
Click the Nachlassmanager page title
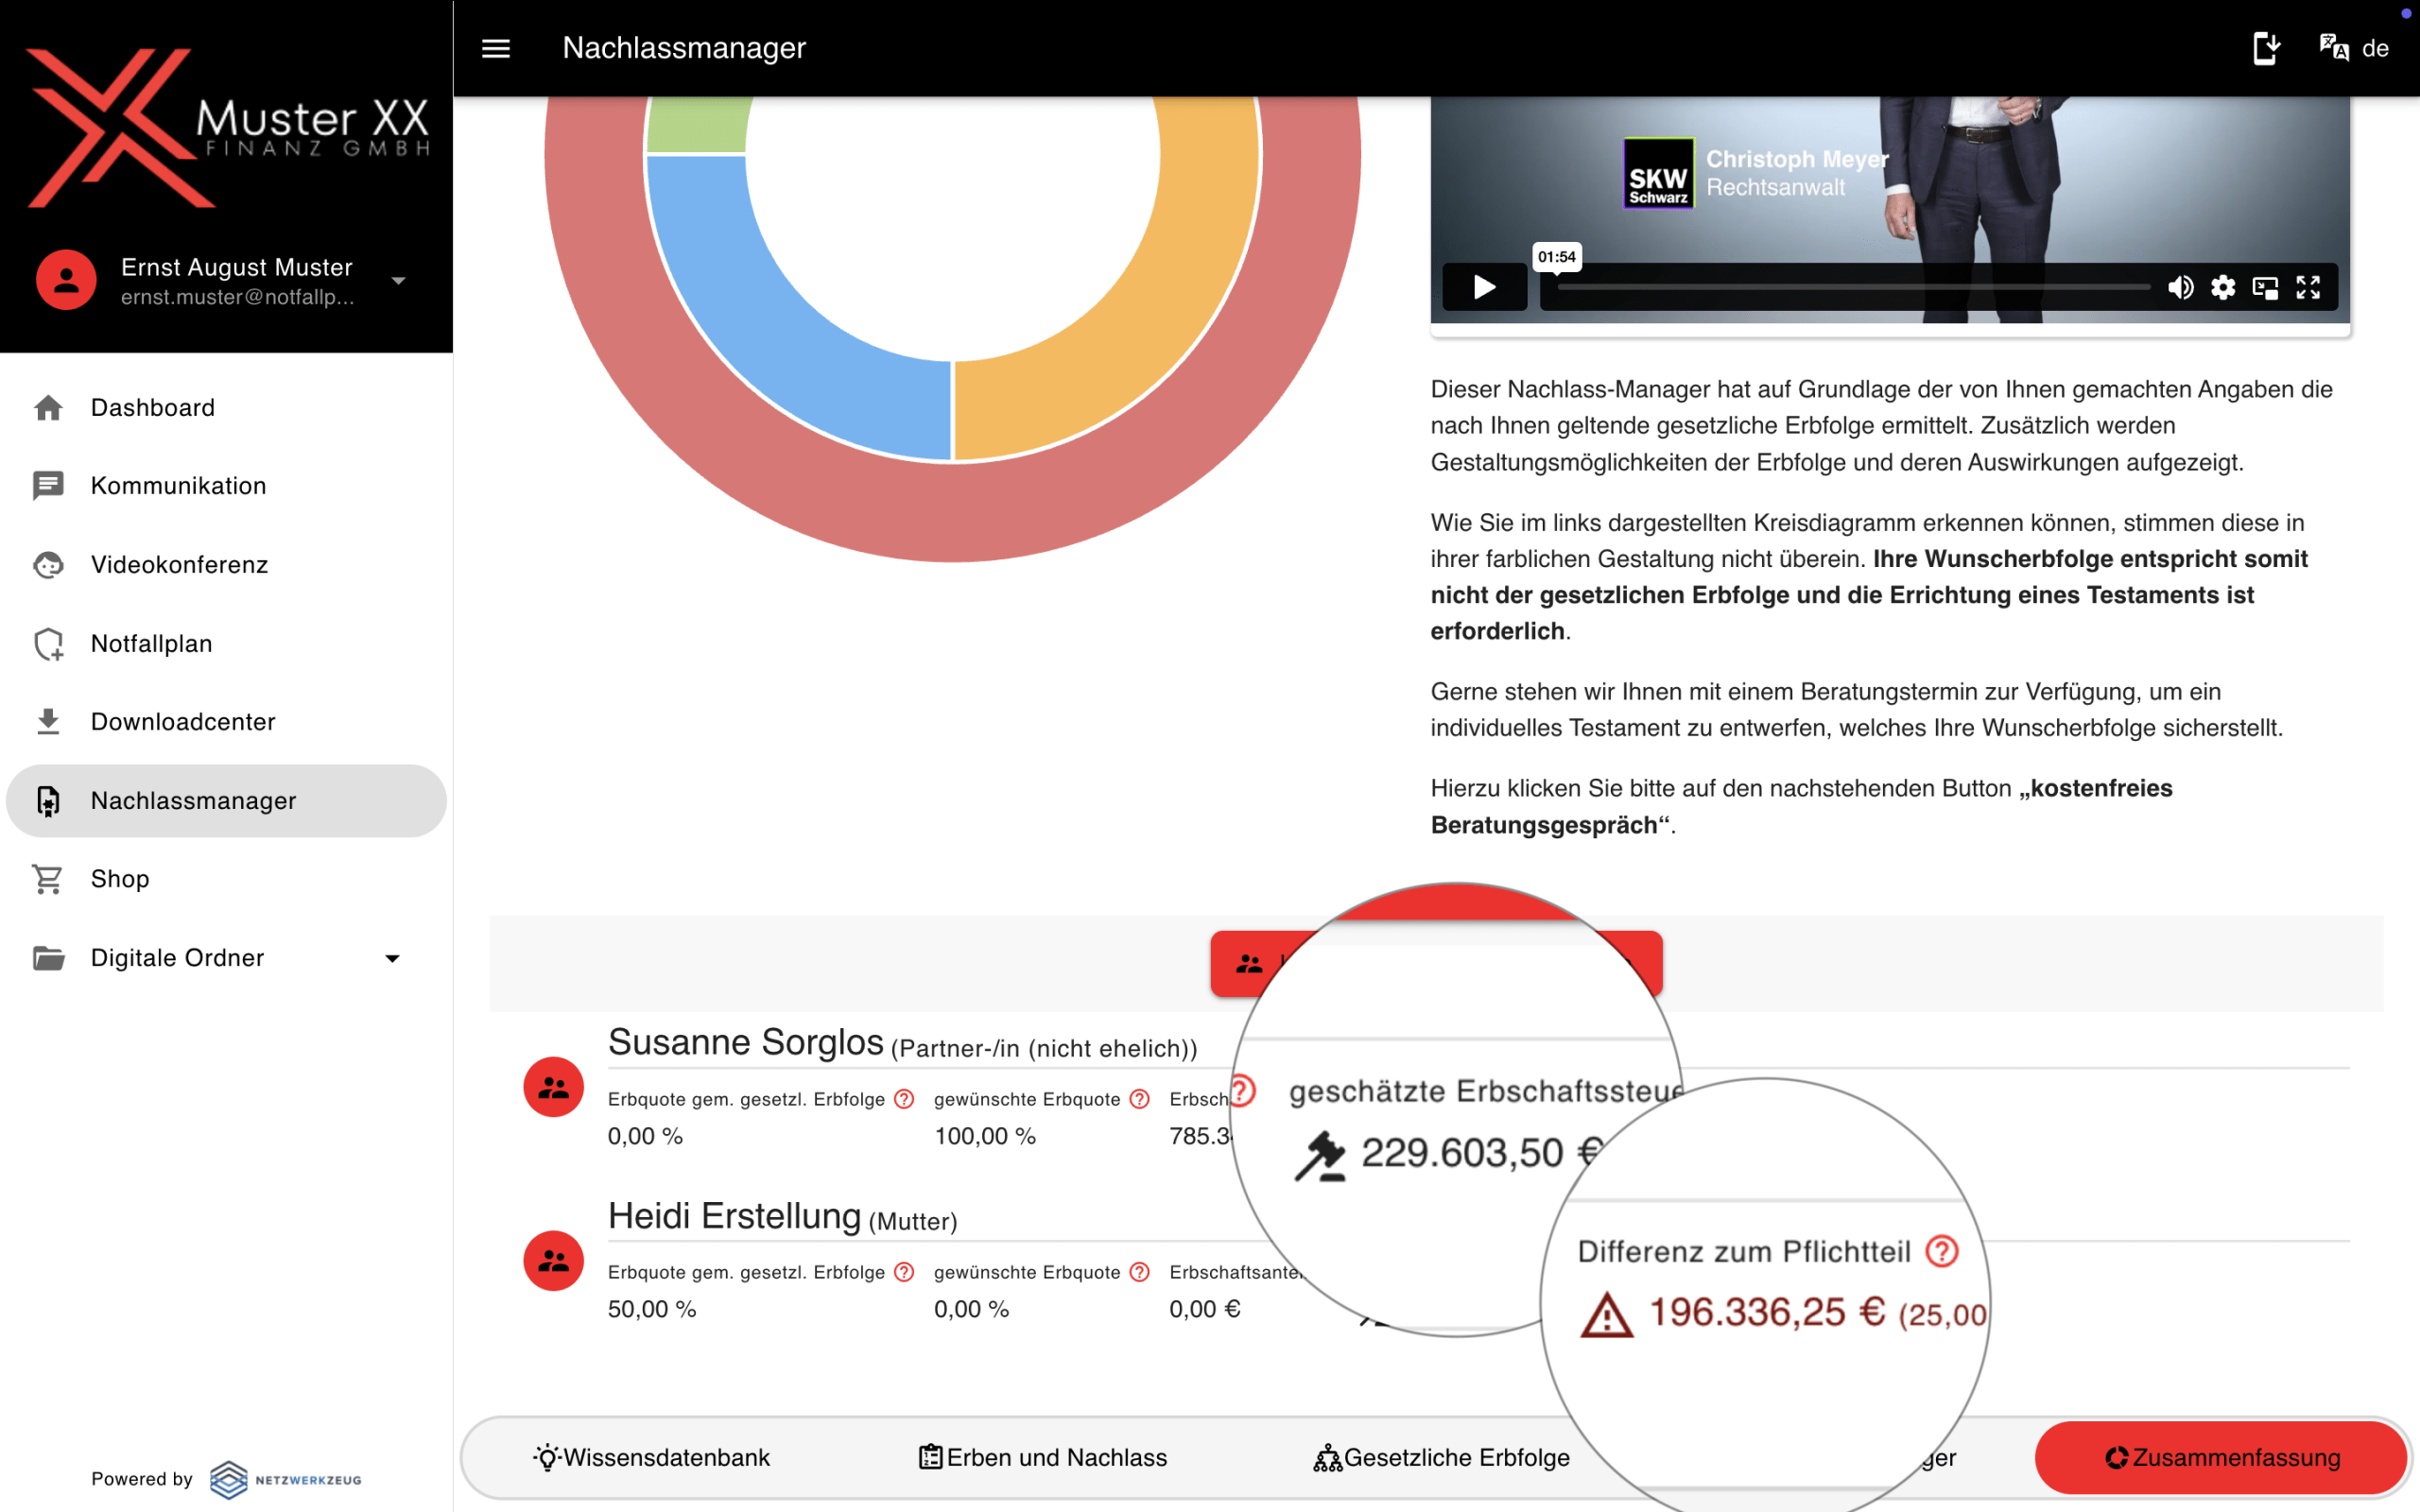tap(684, 48)
